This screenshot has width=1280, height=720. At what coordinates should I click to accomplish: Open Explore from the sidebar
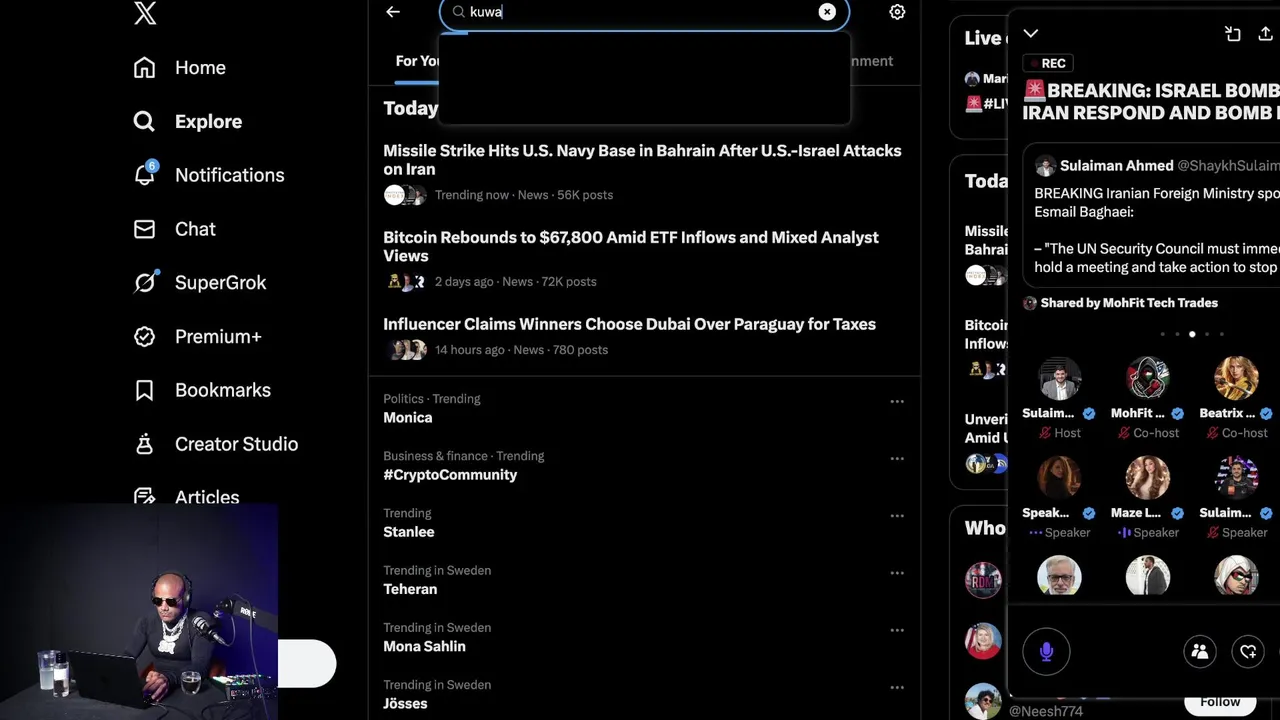click(188, 122)
